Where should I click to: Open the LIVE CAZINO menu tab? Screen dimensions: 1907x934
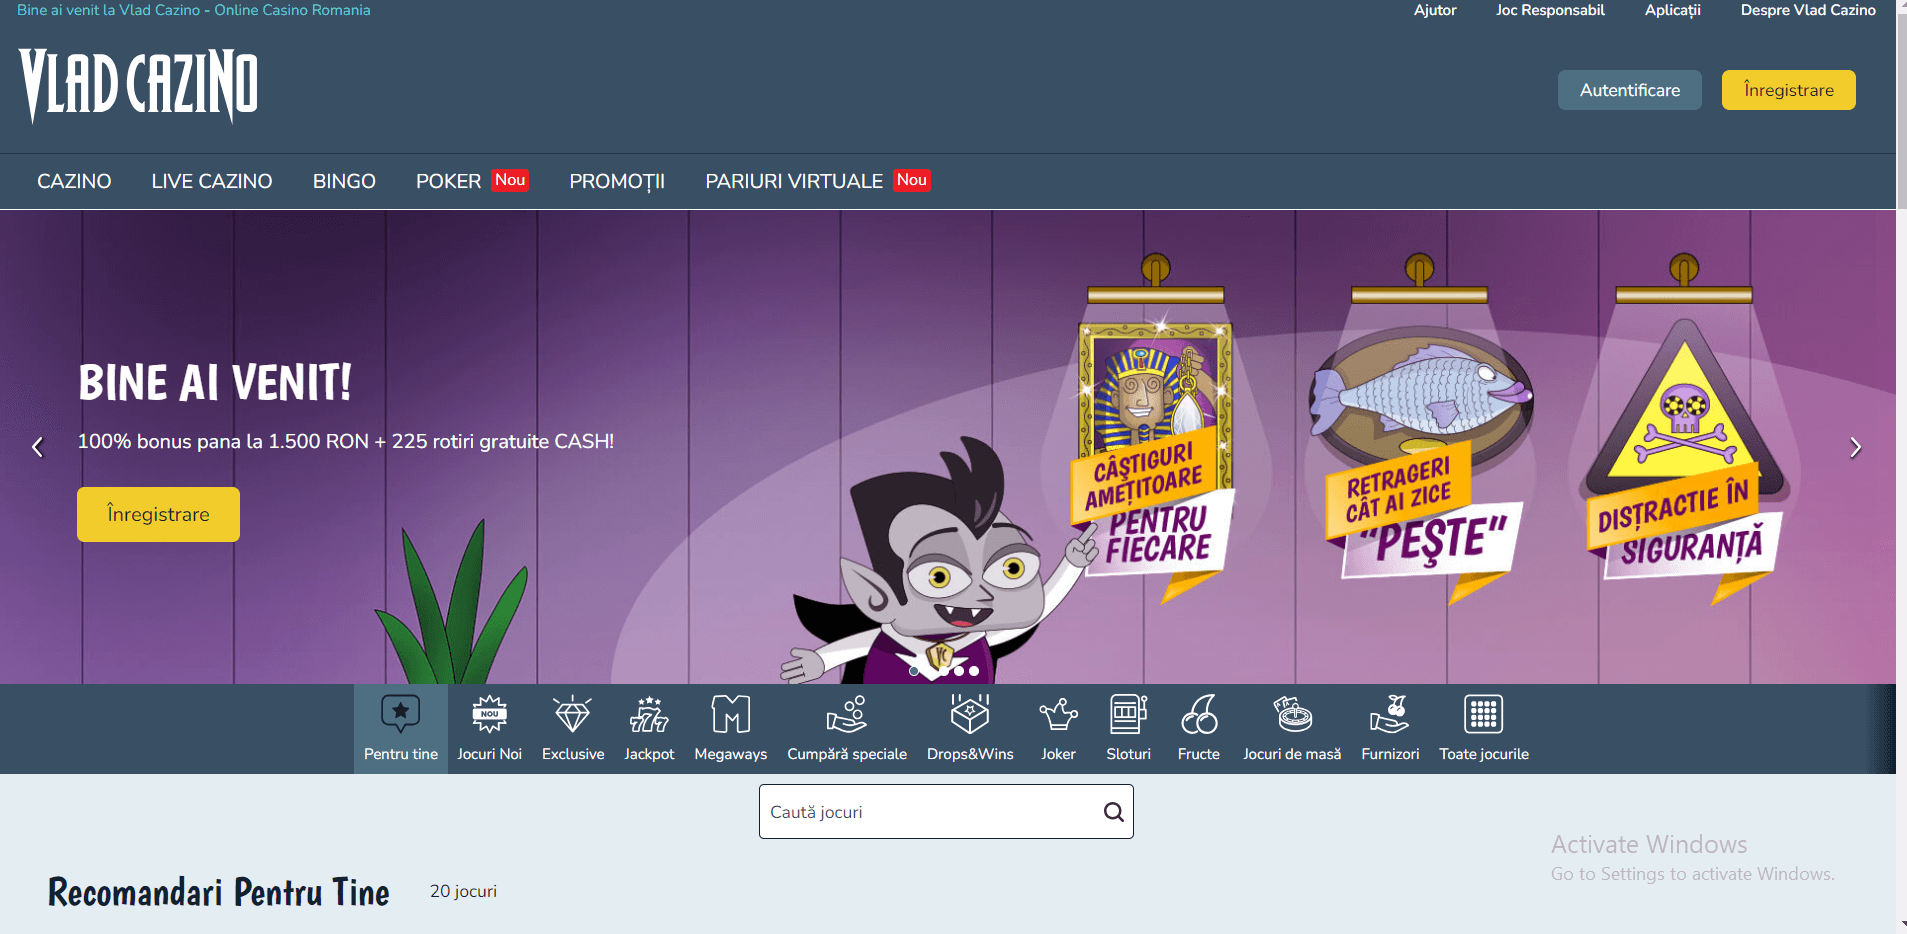click(x=212, y=181)
